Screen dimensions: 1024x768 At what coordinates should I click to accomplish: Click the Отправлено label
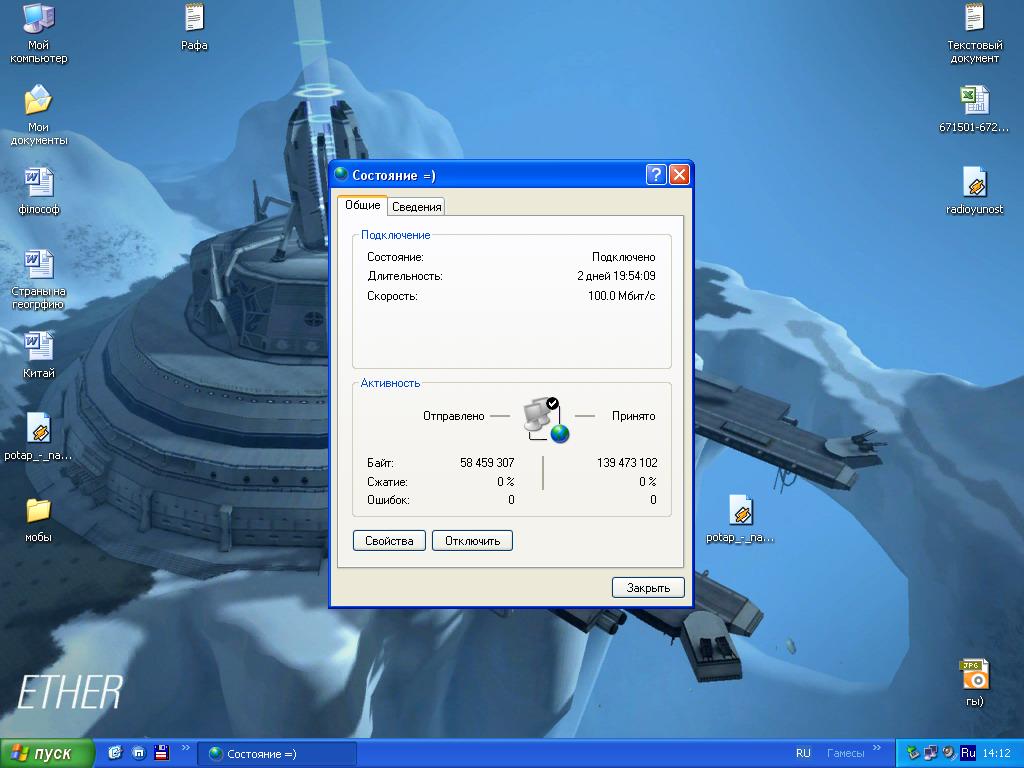tap(453, 416)
